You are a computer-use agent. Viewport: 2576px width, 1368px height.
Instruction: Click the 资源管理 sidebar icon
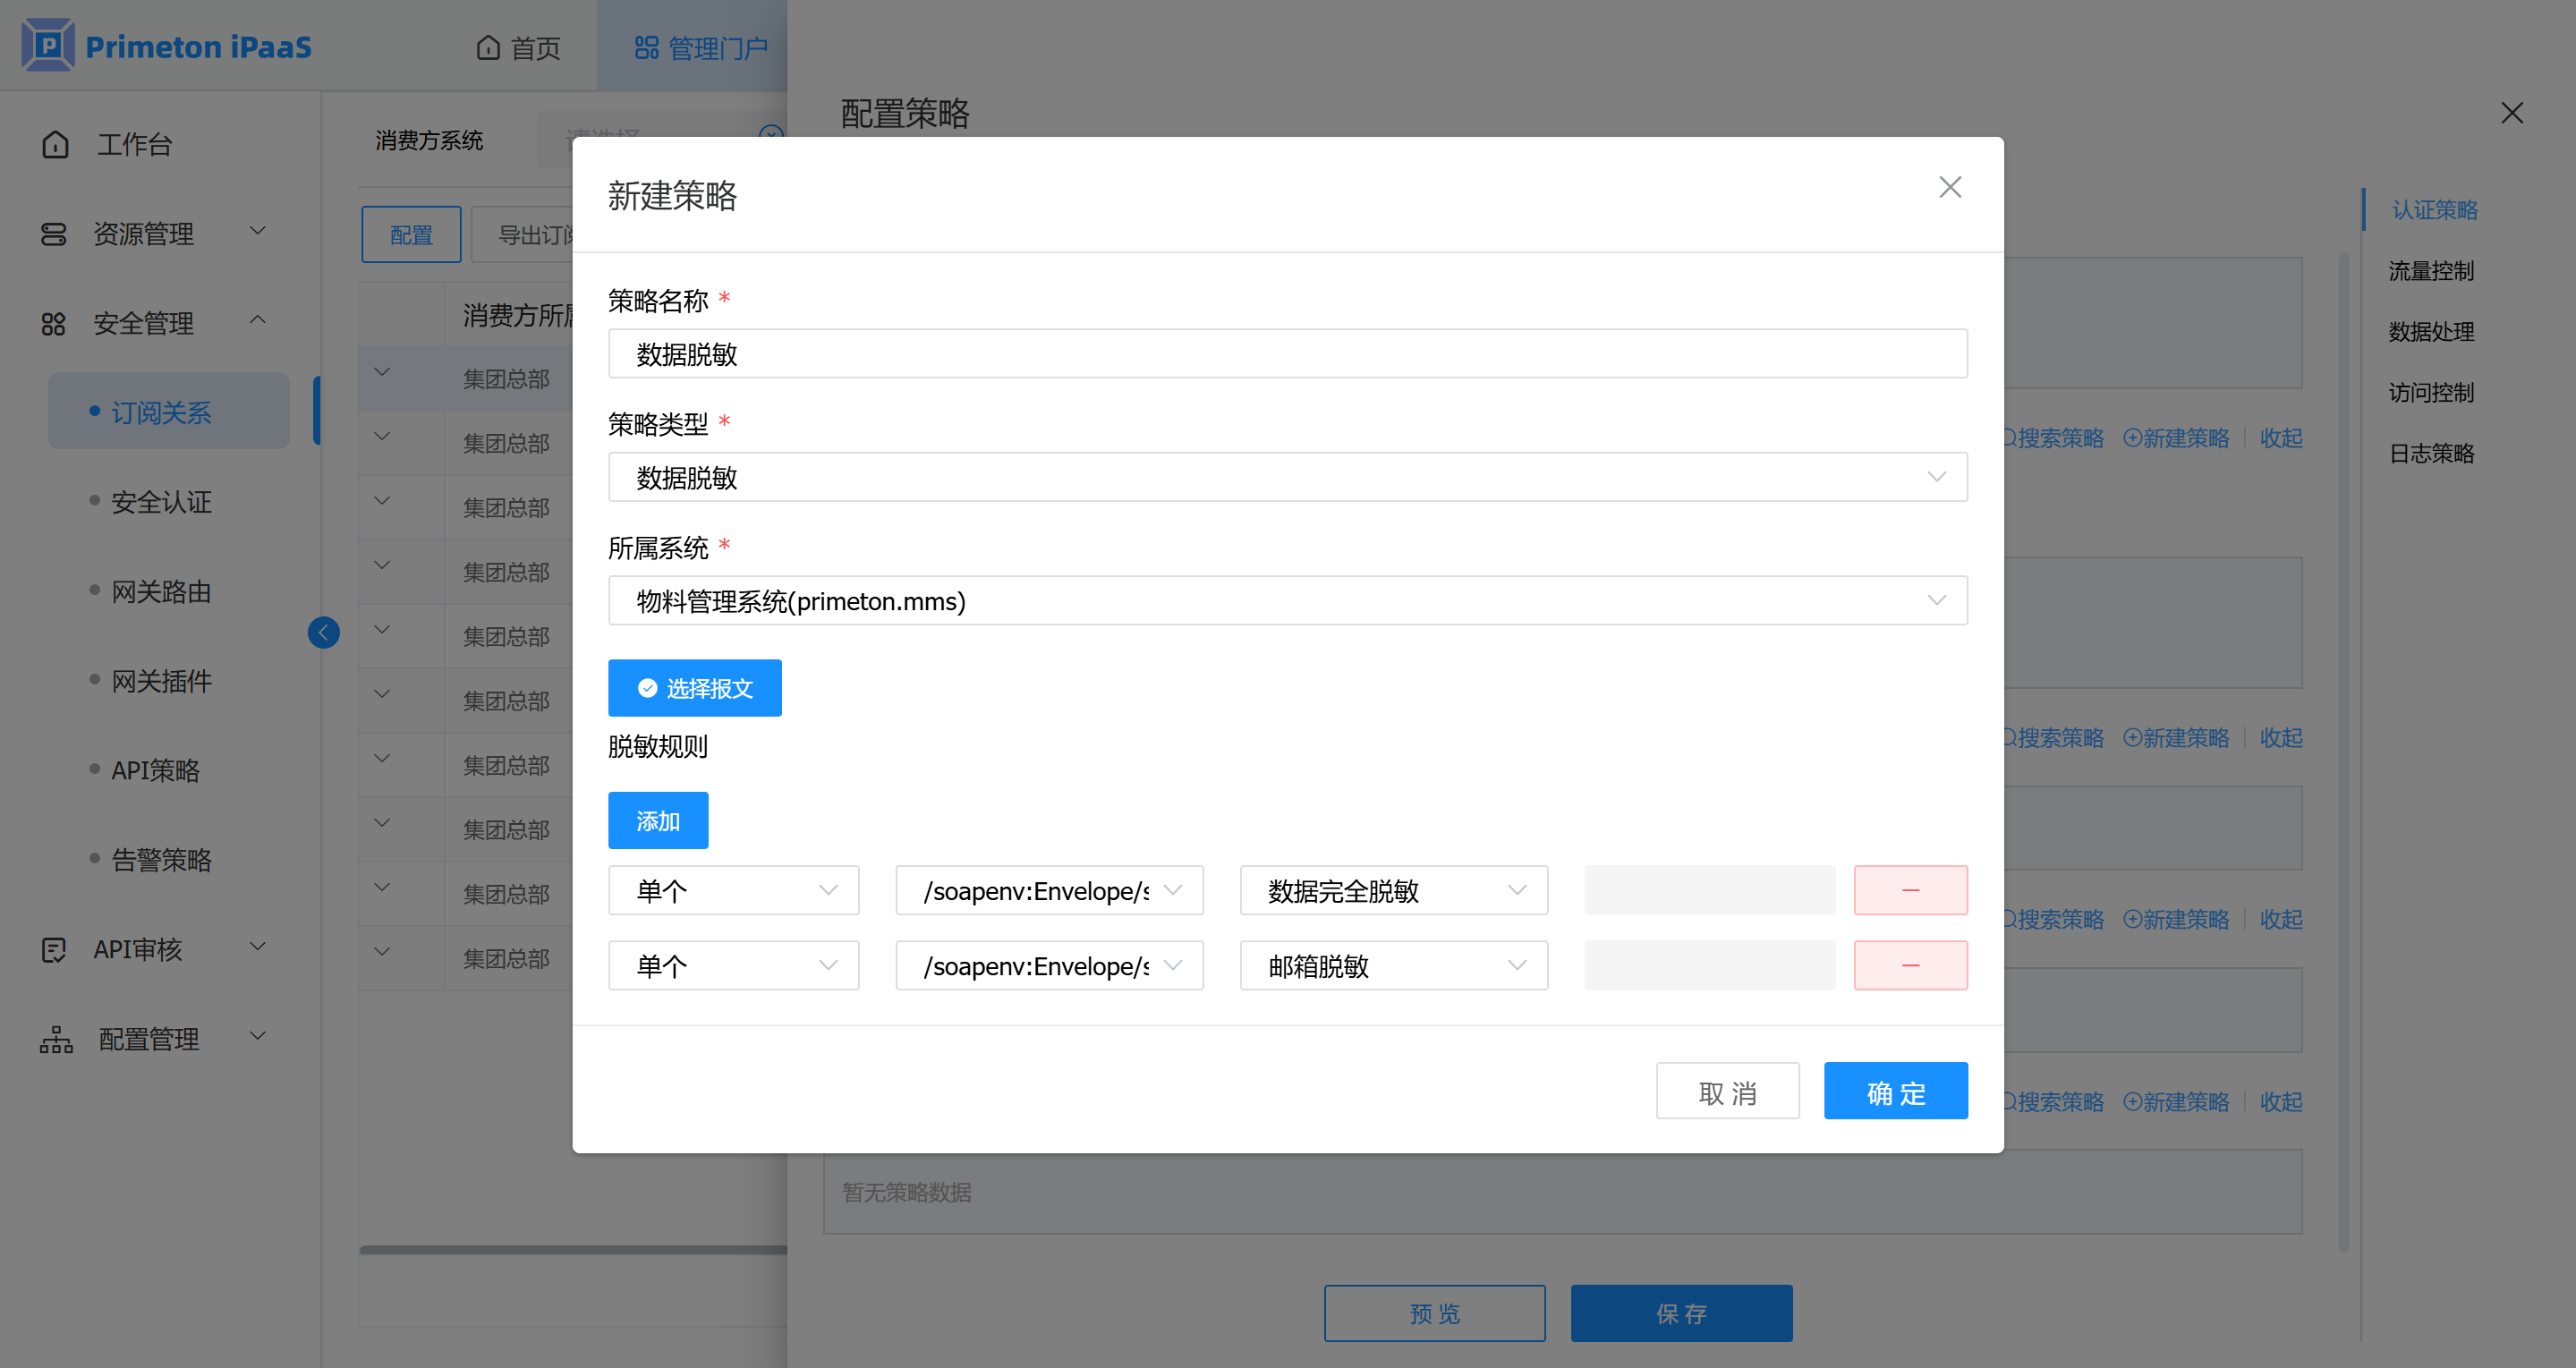pyautogui.click(x=54, y=234)
